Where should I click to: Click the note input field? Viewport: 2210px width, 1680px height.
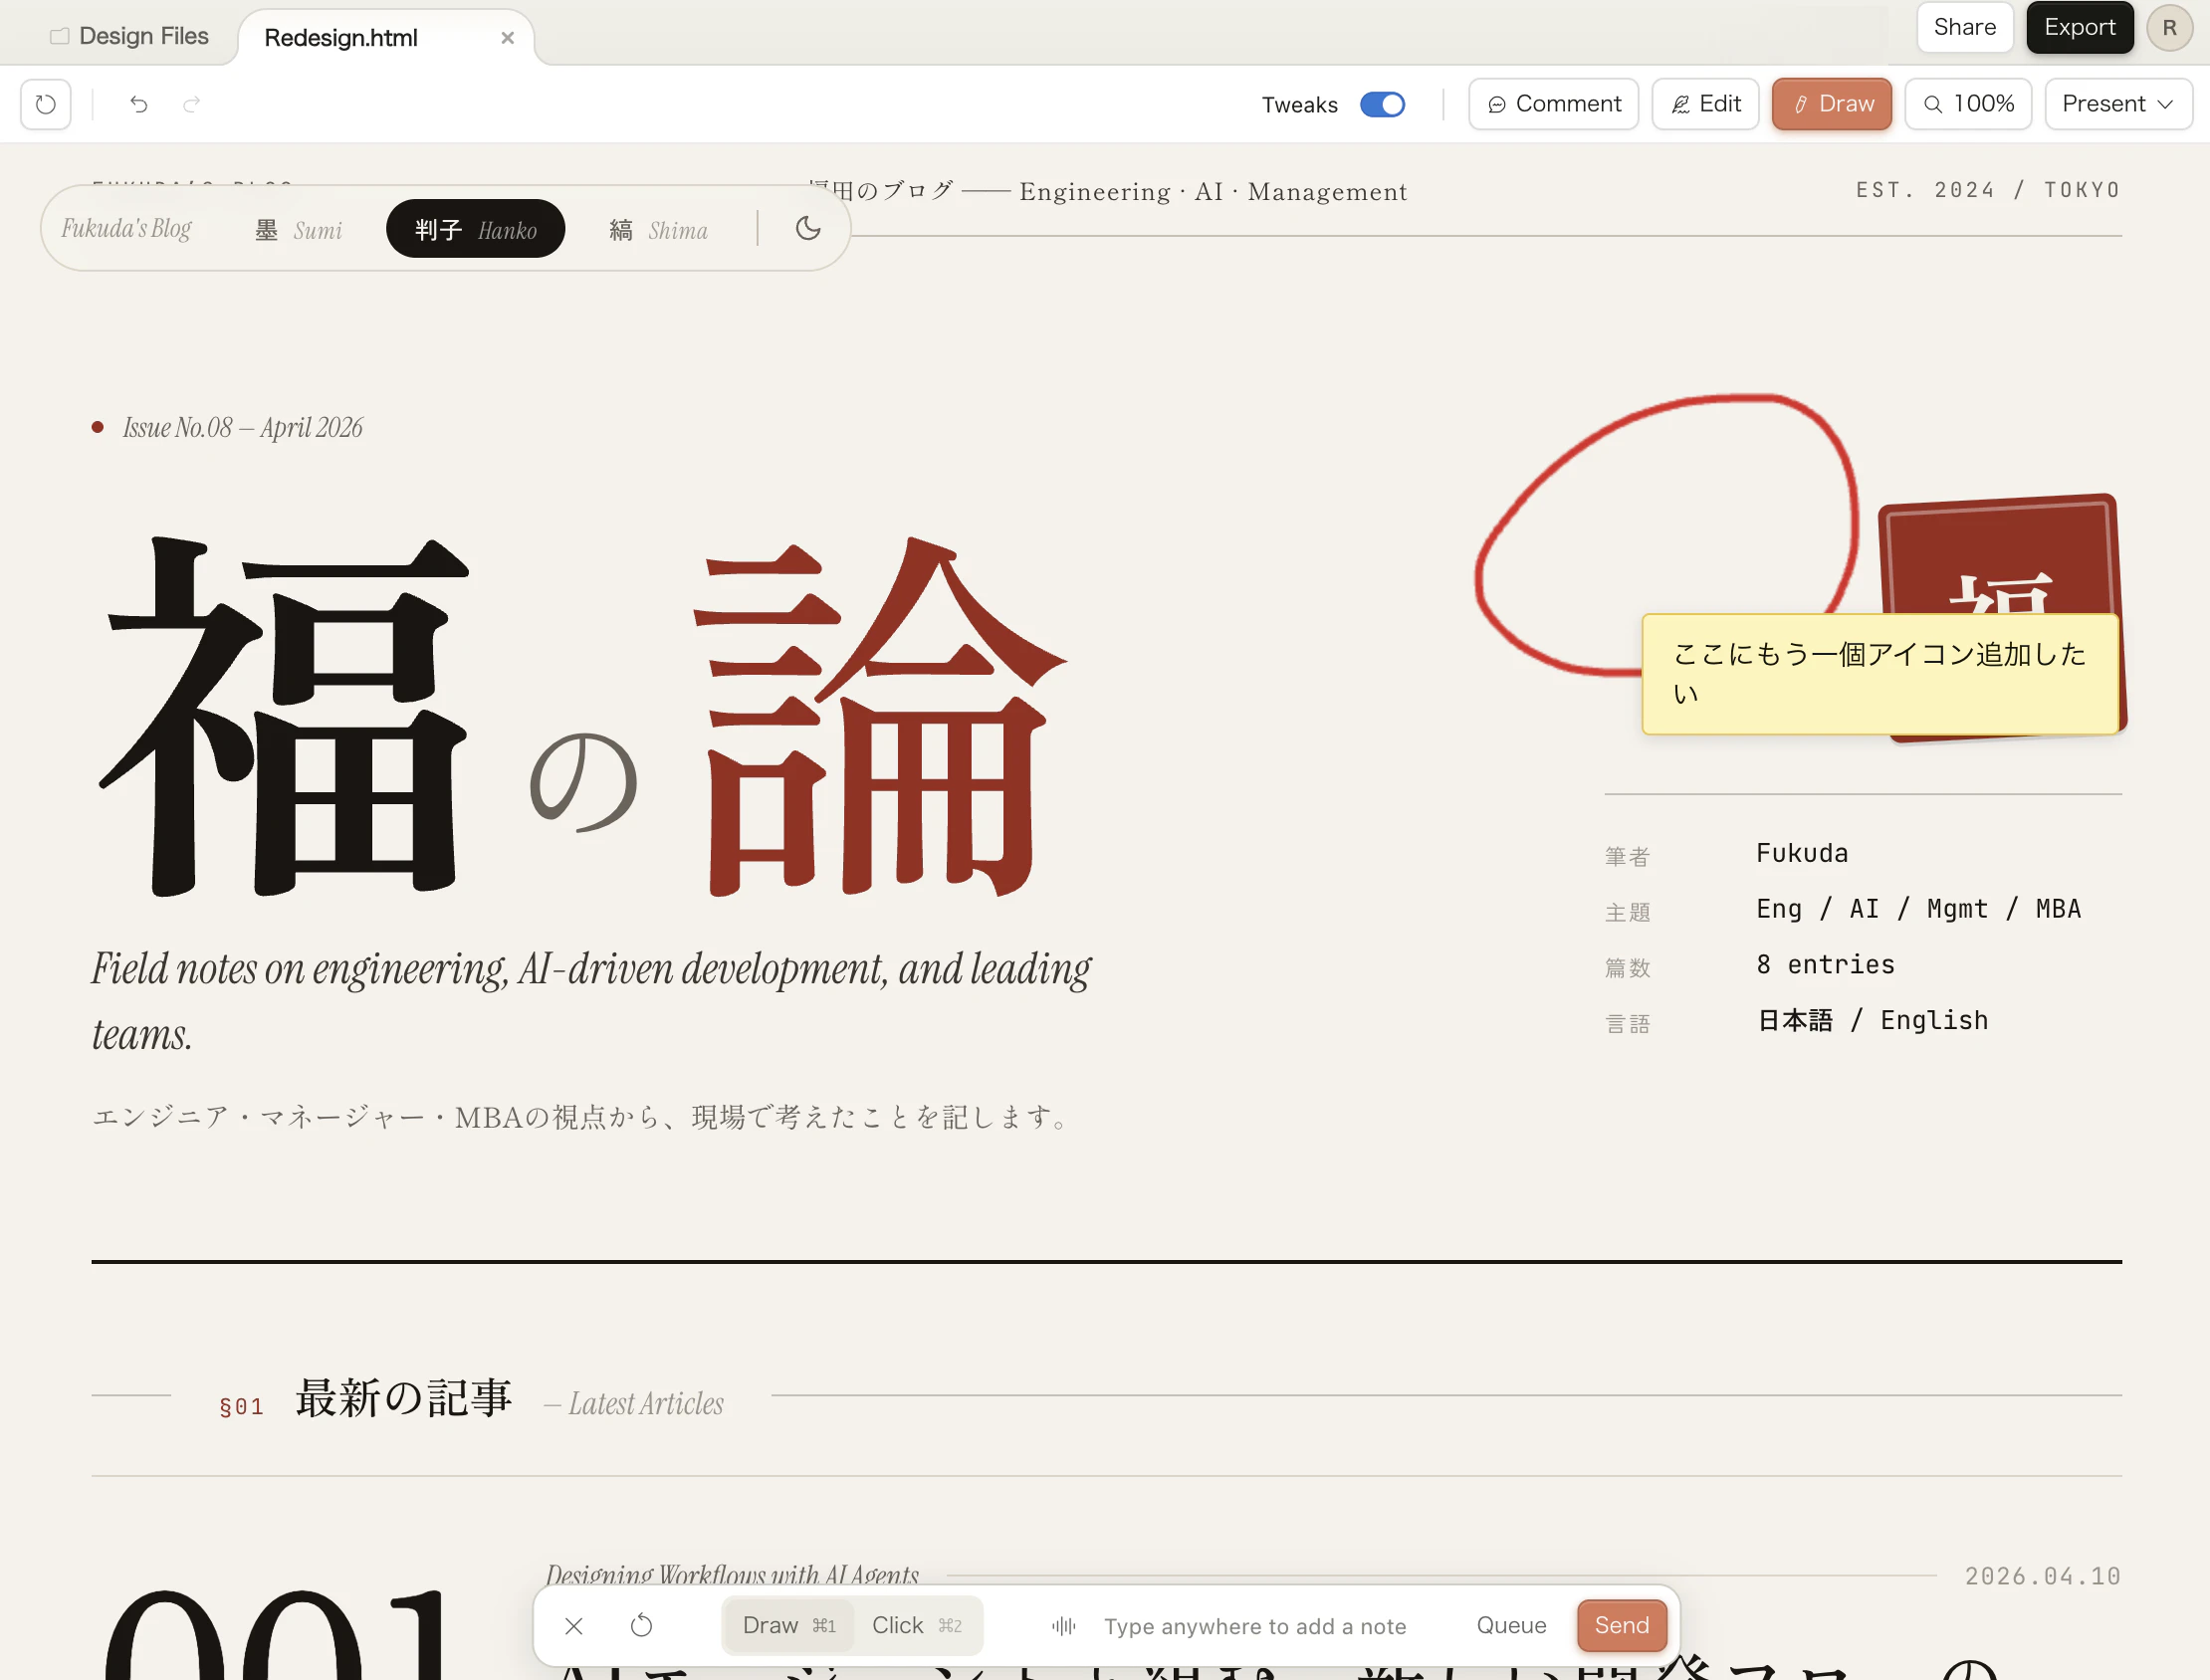pyautogui.click(x=1255, y=1625)
